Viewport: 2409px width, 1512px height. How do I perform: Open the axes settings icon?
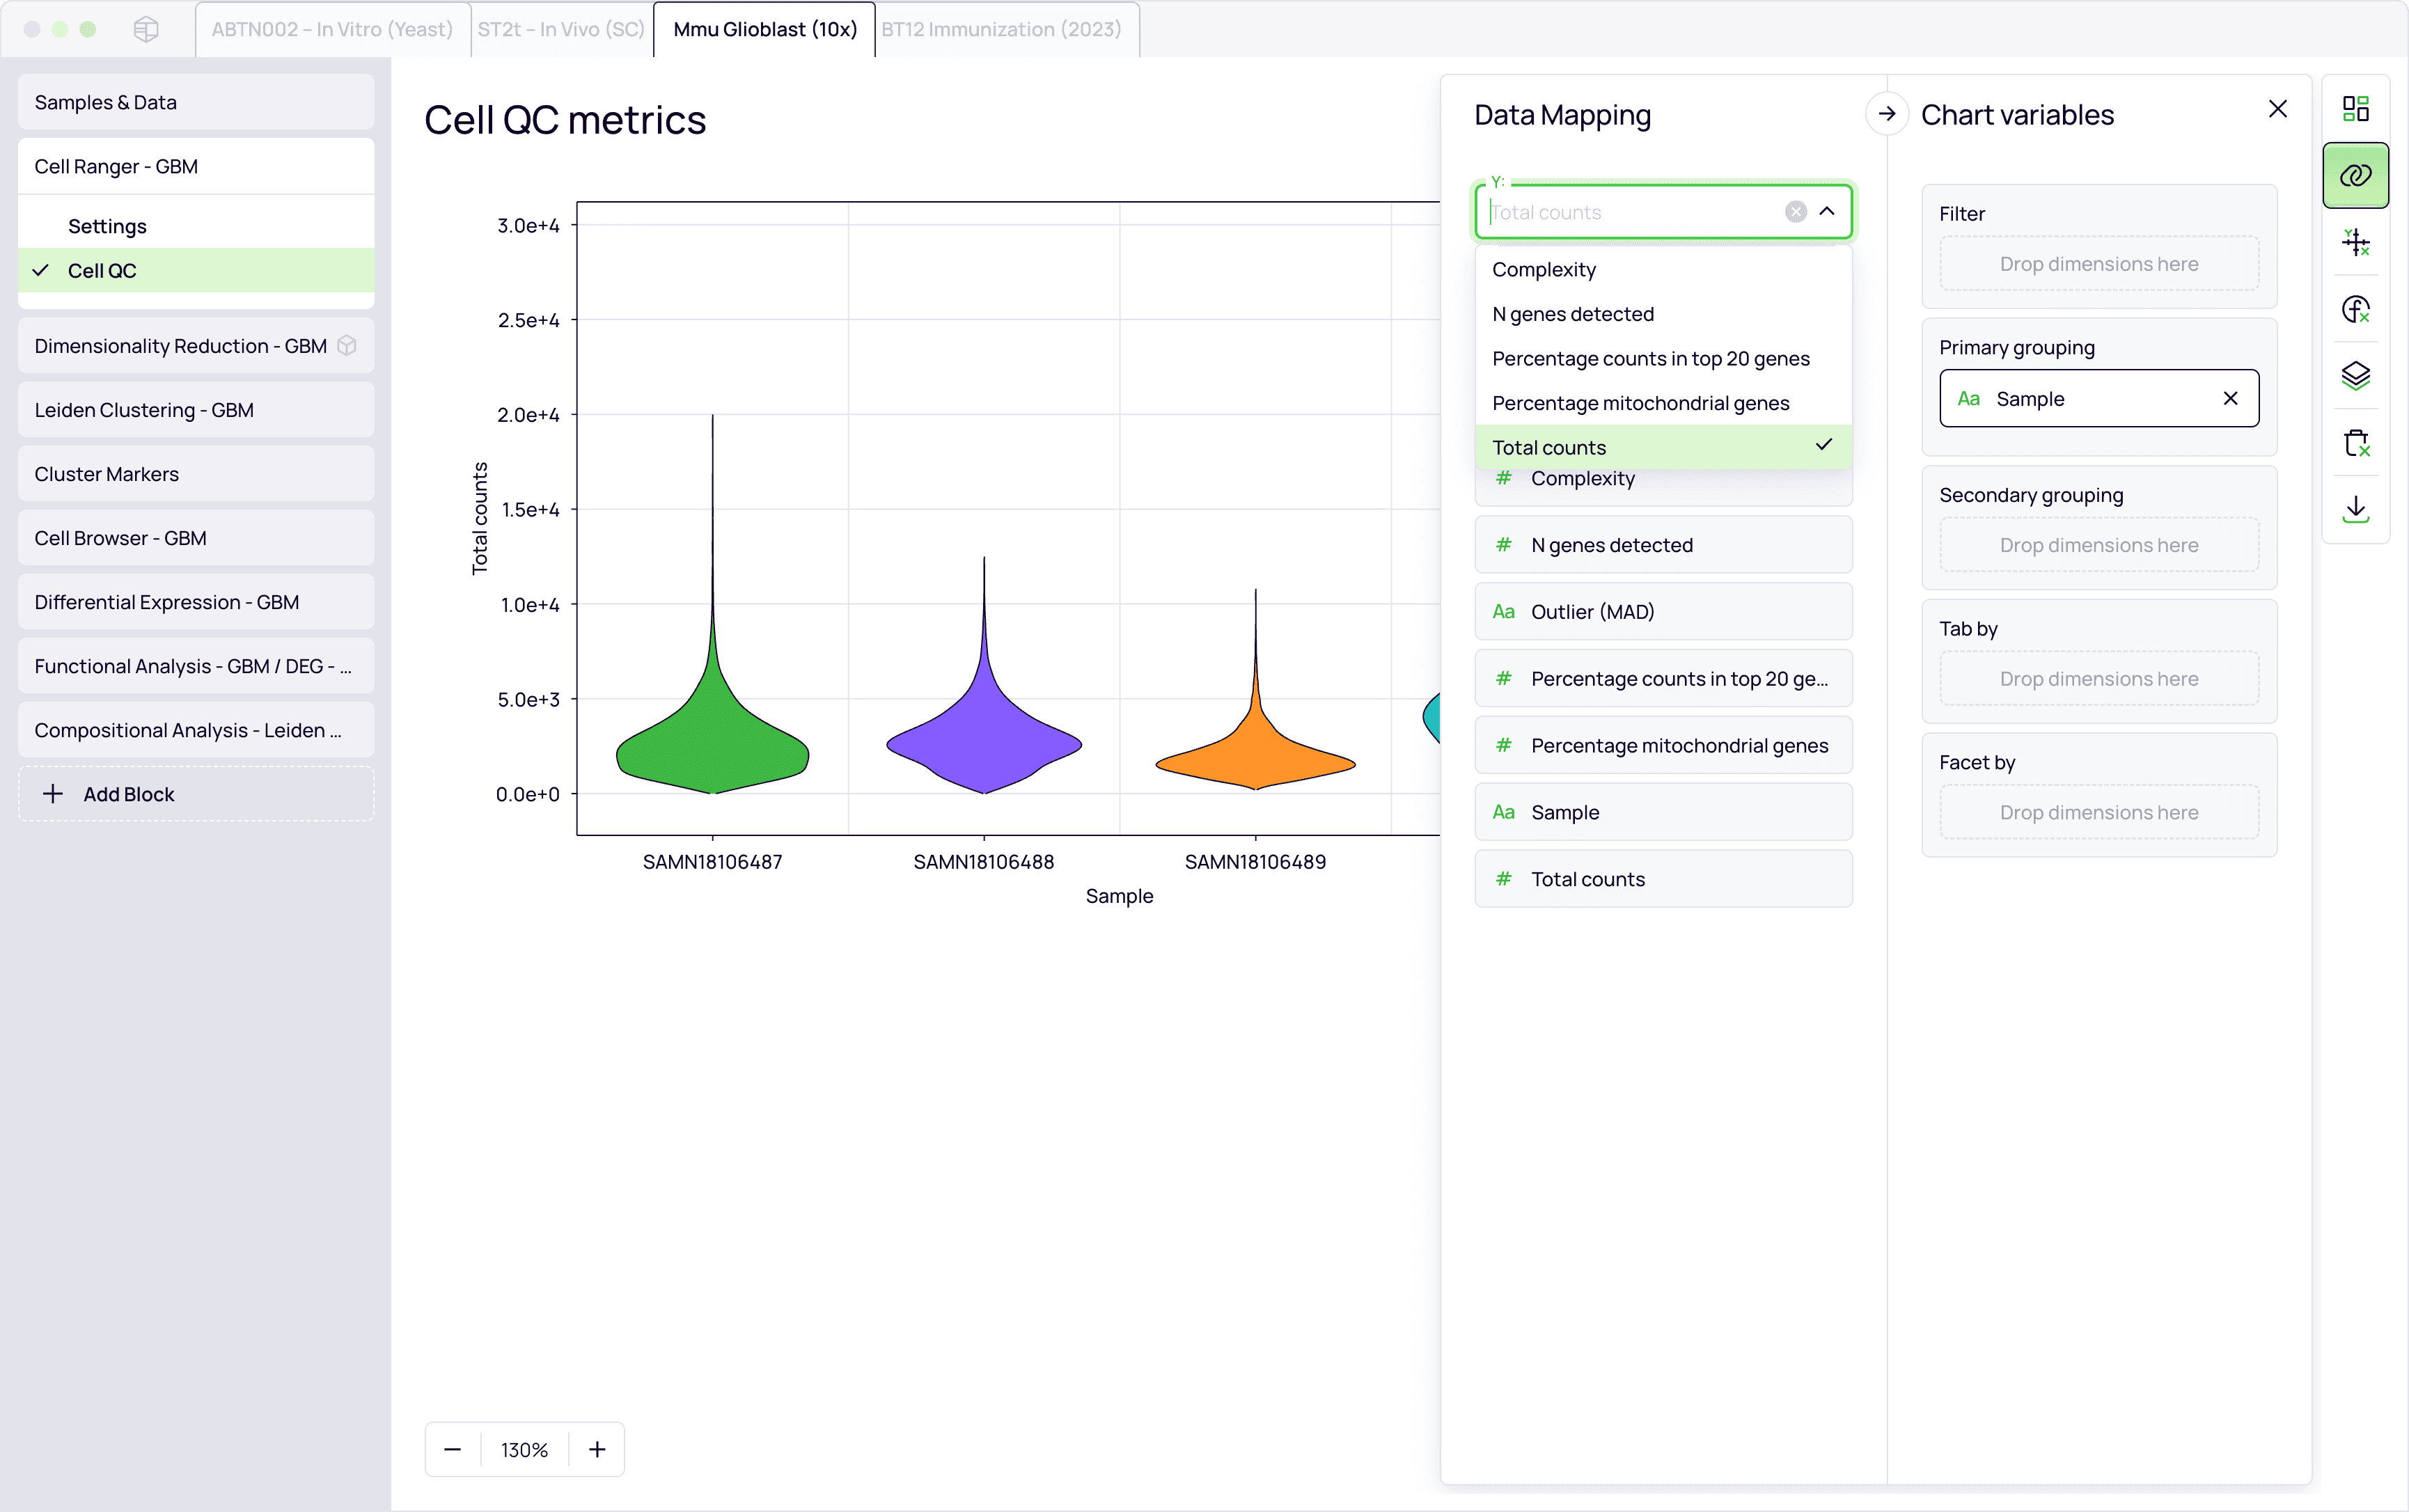click(2355, 242)
